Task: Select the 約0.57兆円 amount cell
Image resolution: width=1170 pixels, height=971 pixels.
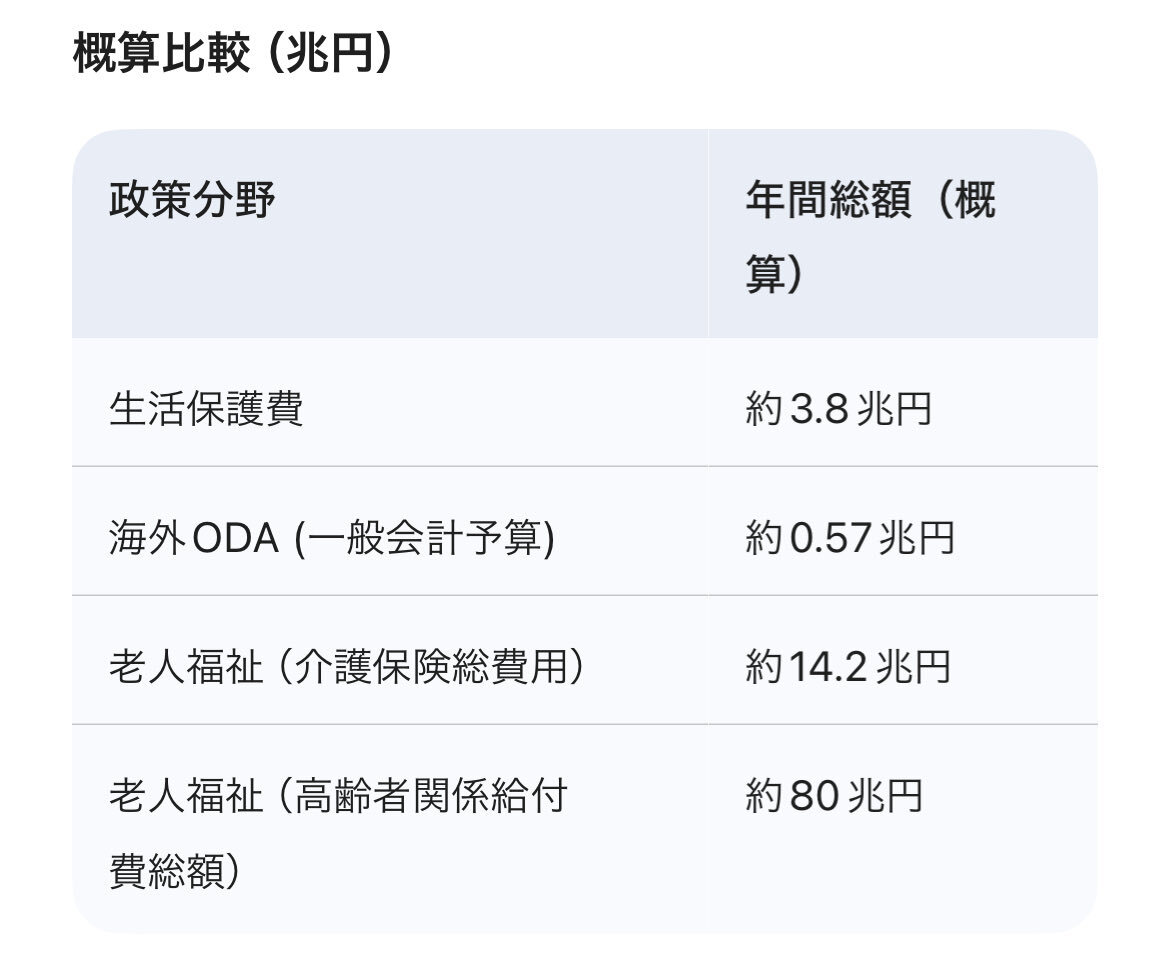Action: coord(850,538)
